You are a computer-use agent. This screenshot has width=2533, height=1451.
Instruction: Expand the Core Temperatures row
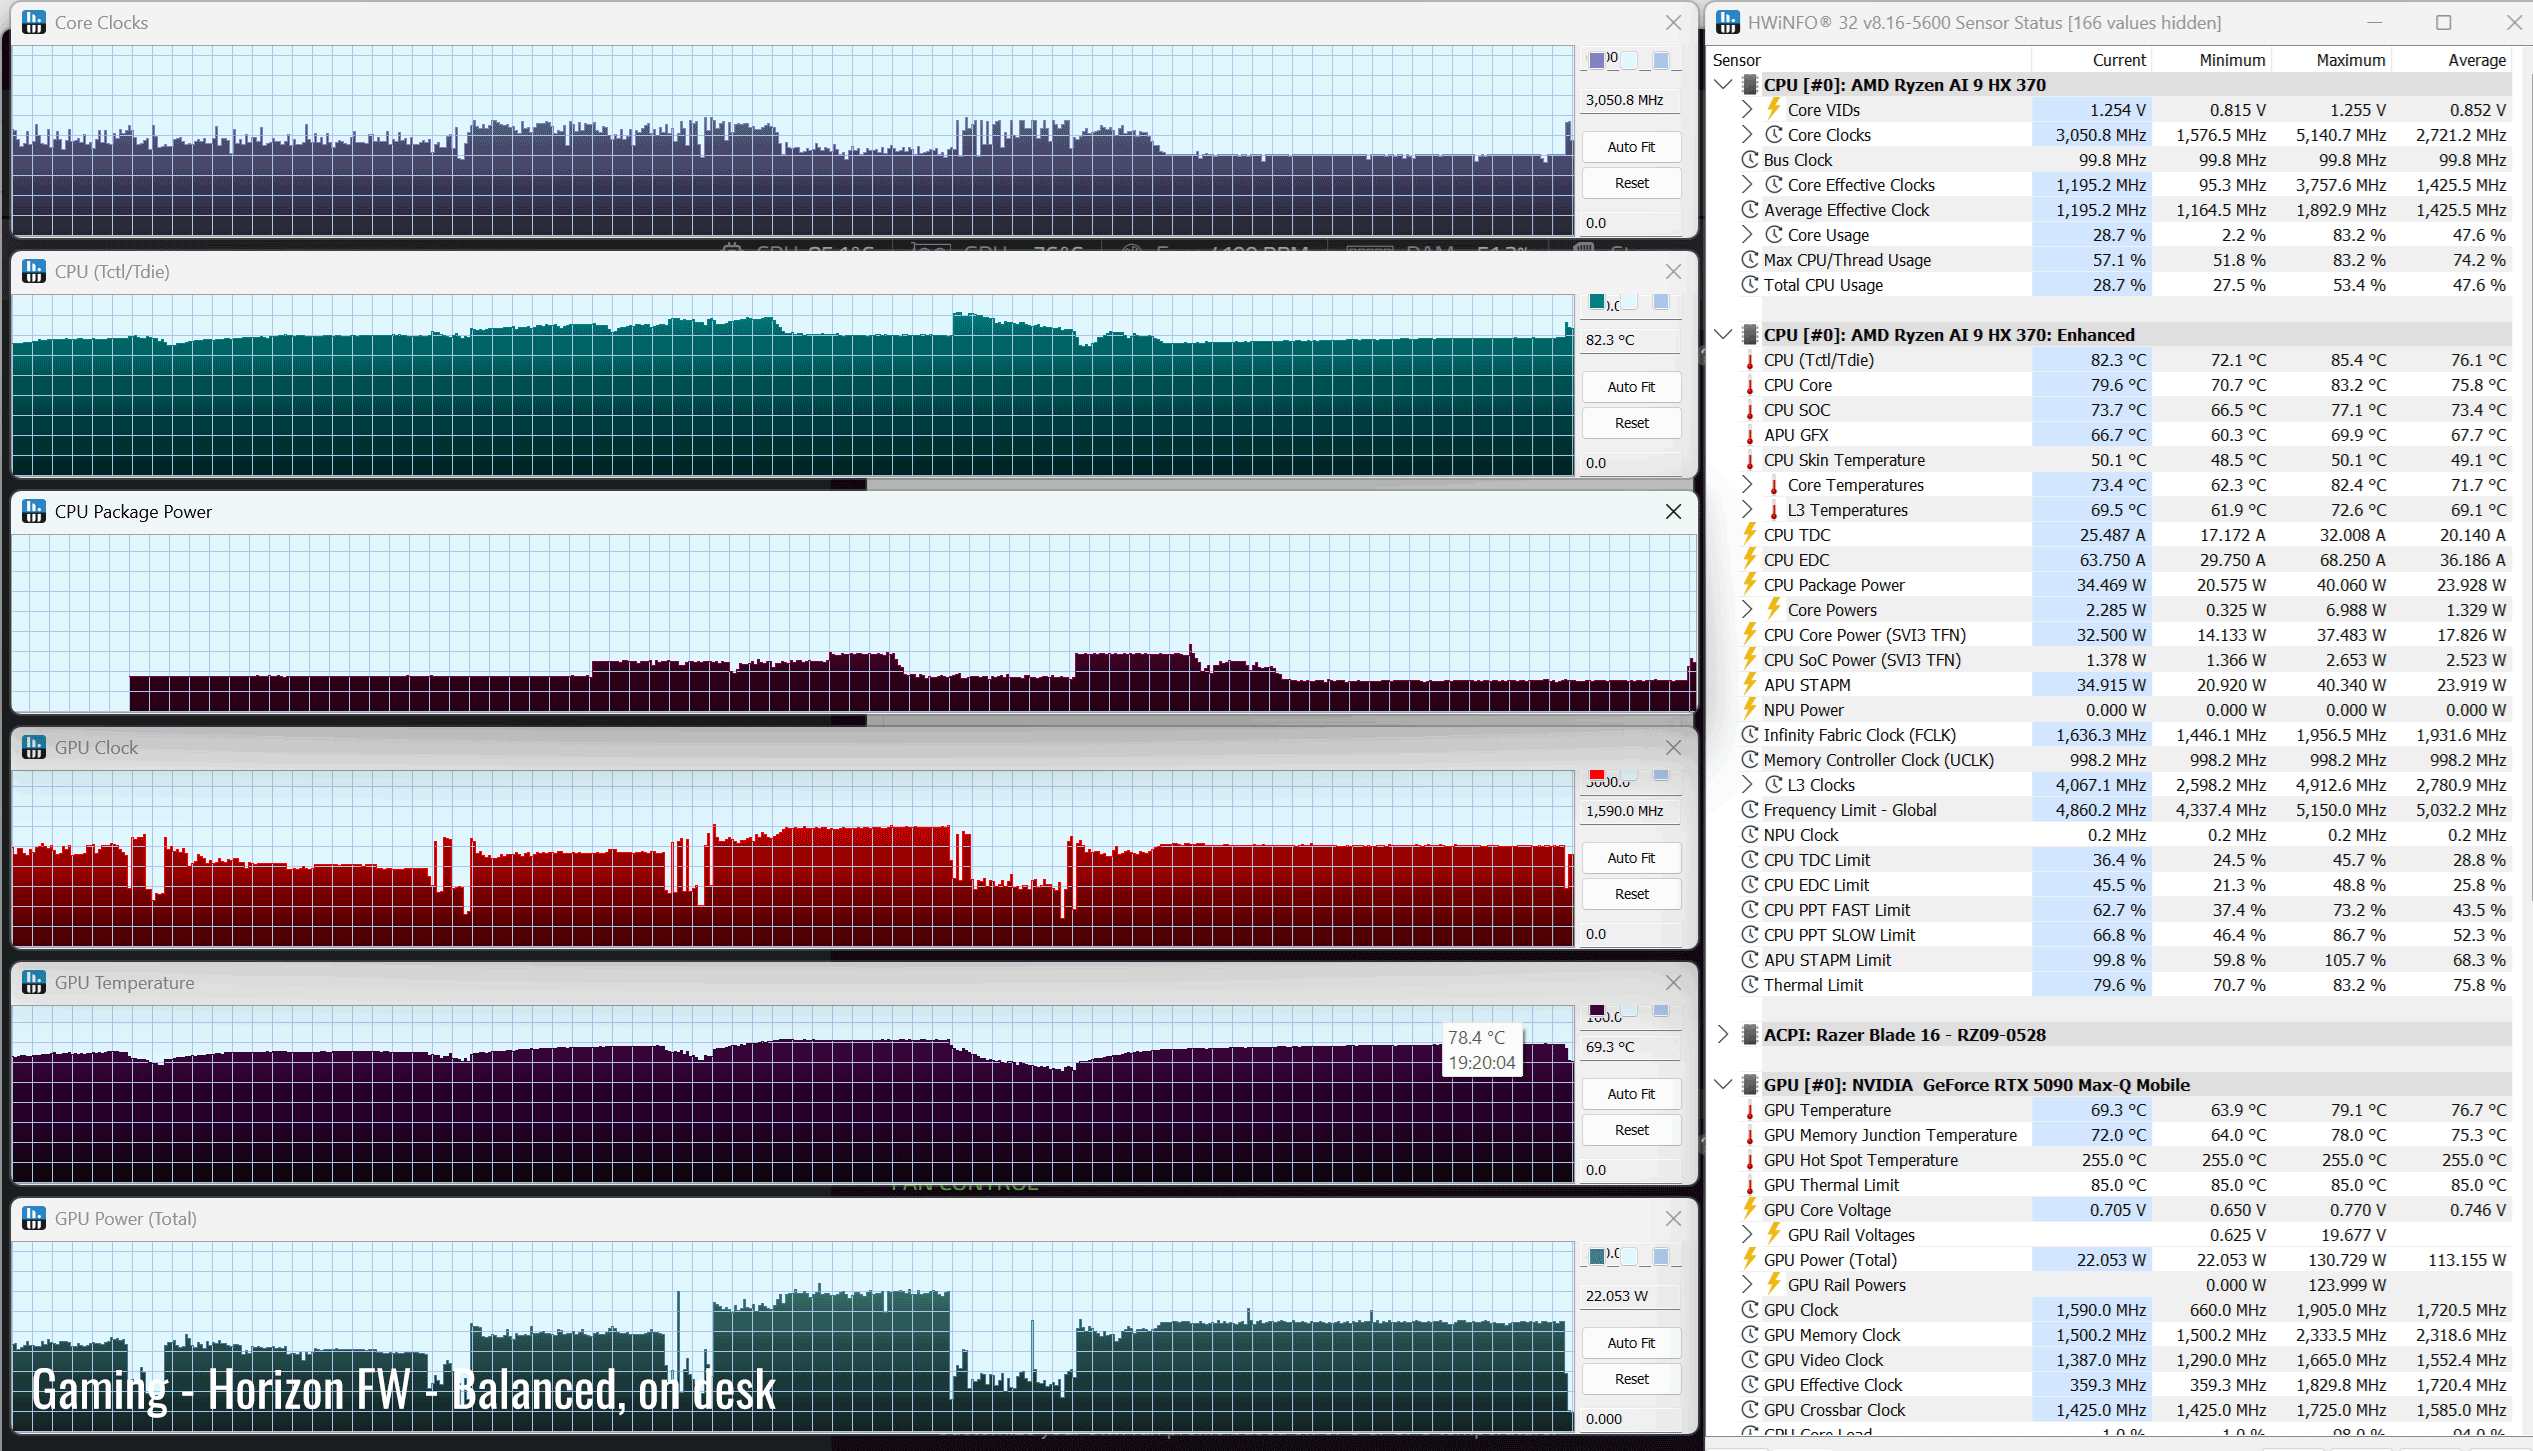coord(1747,485)
